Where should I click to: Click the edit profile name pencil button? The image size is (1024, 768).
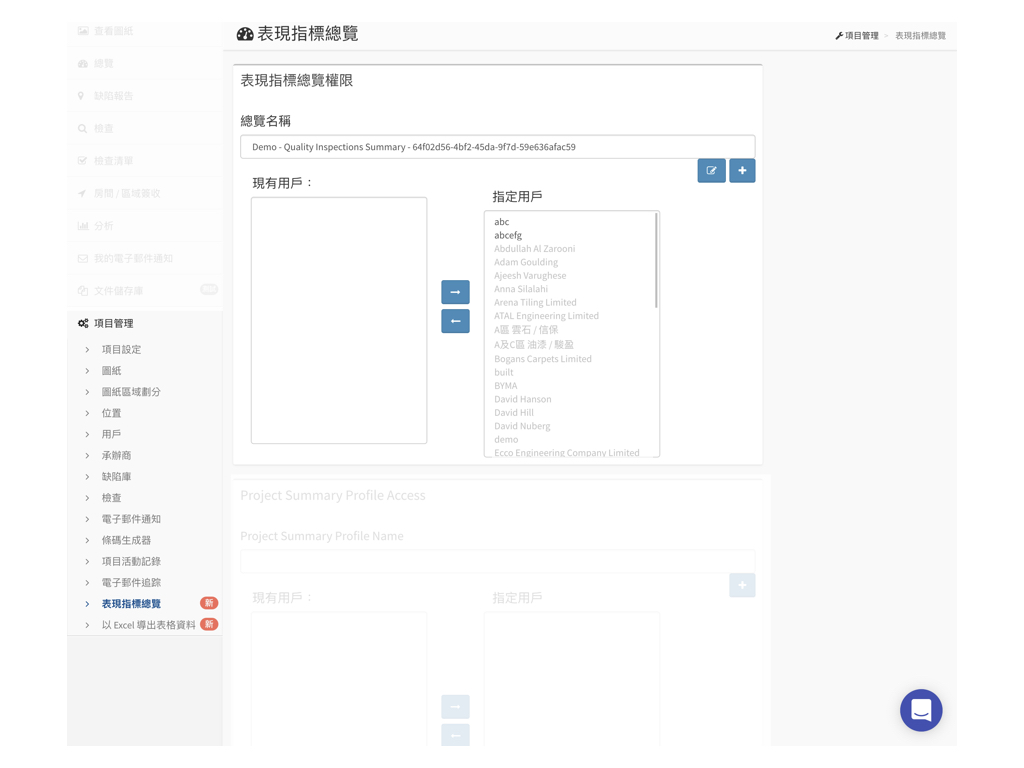[x=711, y=170]
